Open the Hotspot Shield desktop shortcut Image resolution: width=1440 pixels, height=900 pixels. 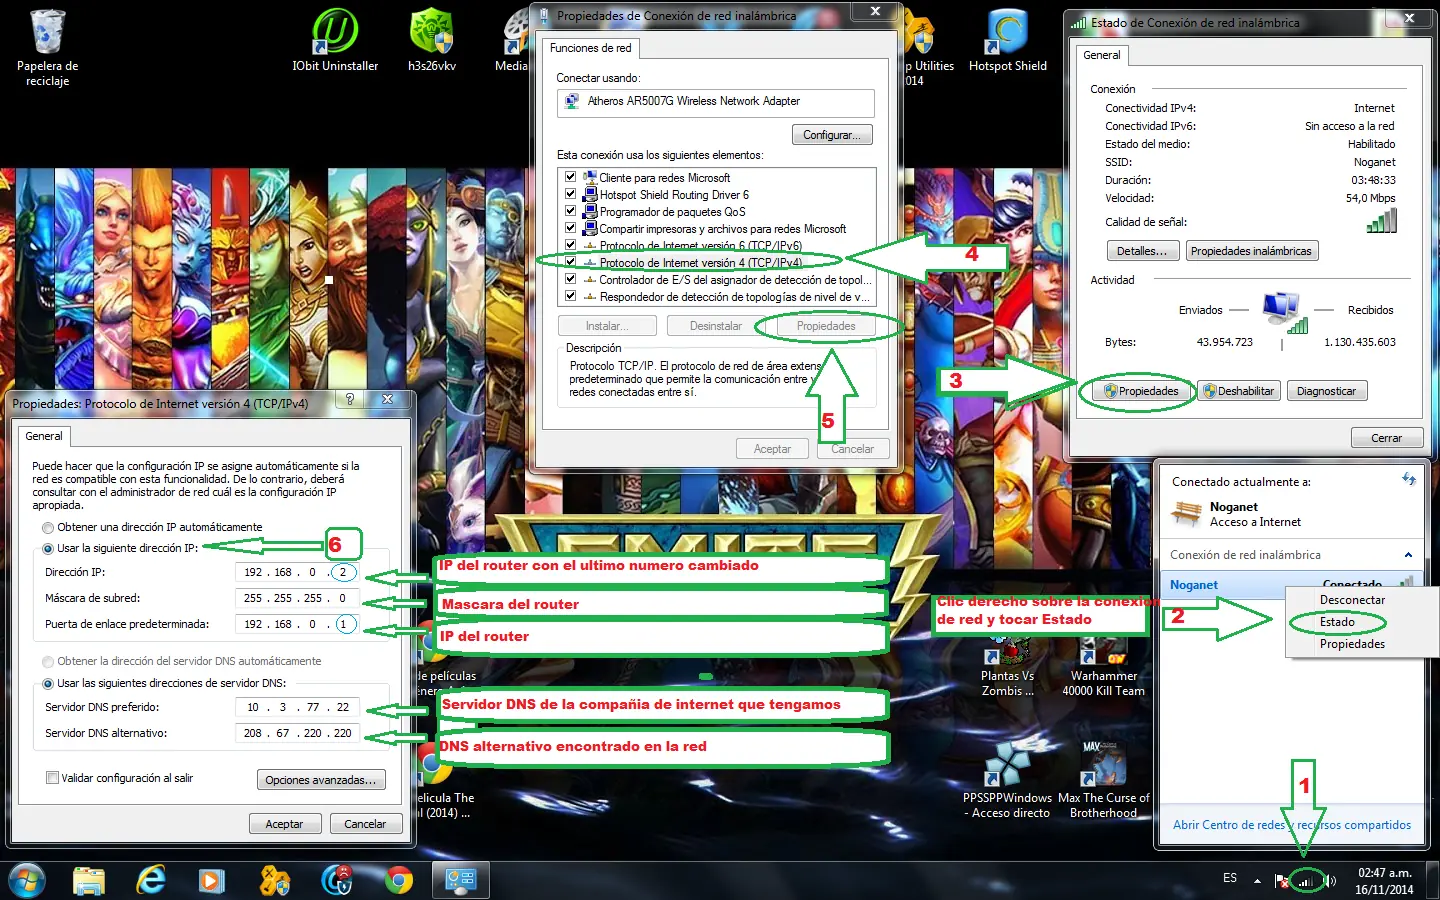pyautogui.click(x=1007, y=41)
